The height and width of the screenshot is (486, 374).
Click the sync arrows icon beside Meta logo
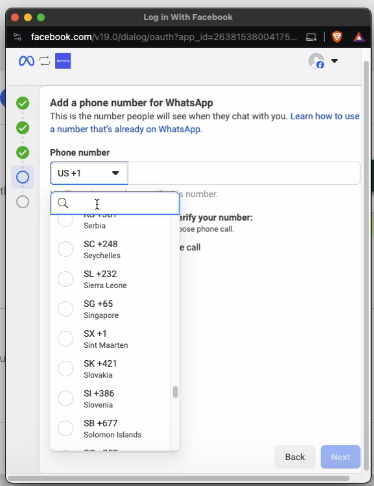click(45, 61)
